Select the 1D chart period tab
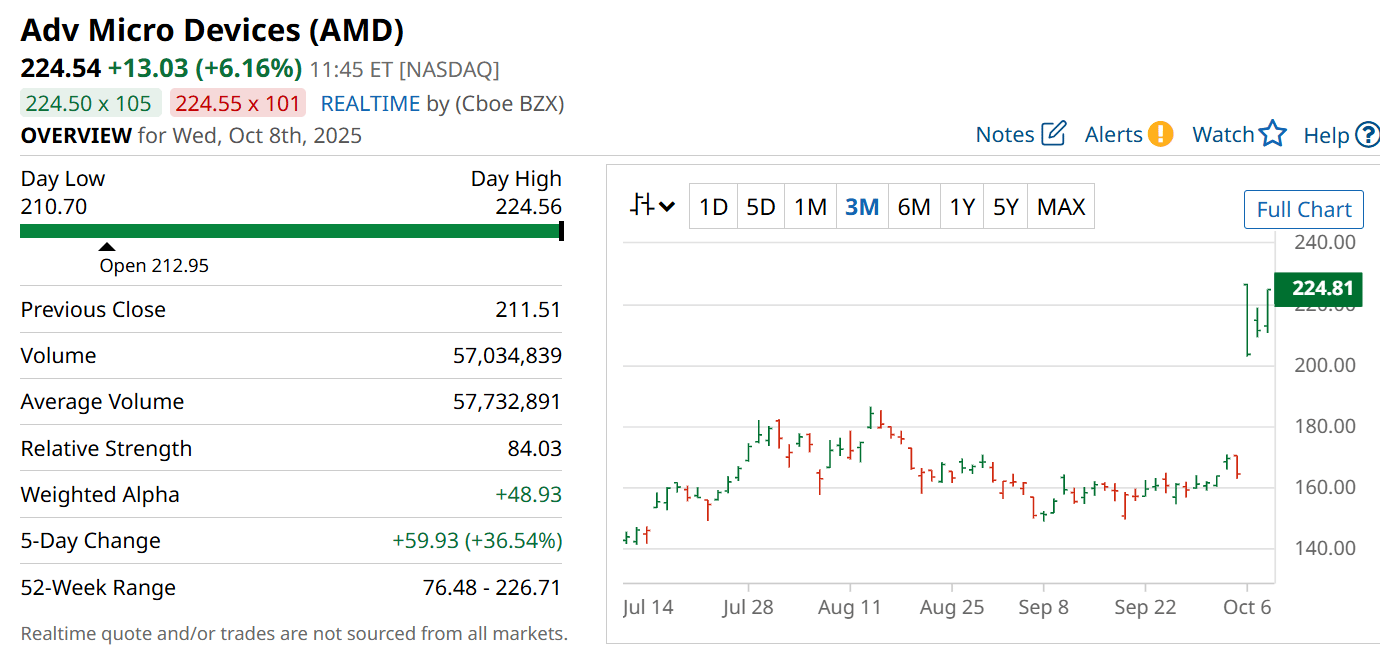 (713, 207)
